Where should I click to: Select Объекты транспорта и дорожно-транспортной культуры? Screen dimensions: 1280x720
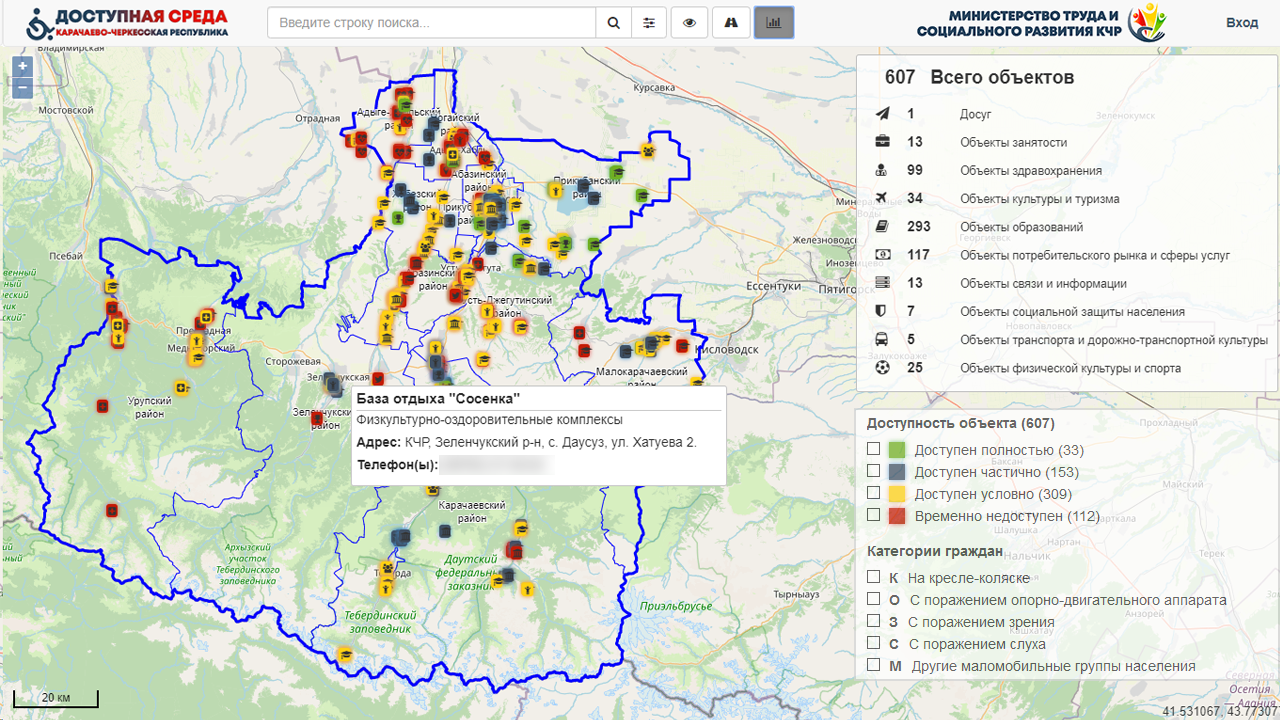(x=1114, y=340)
